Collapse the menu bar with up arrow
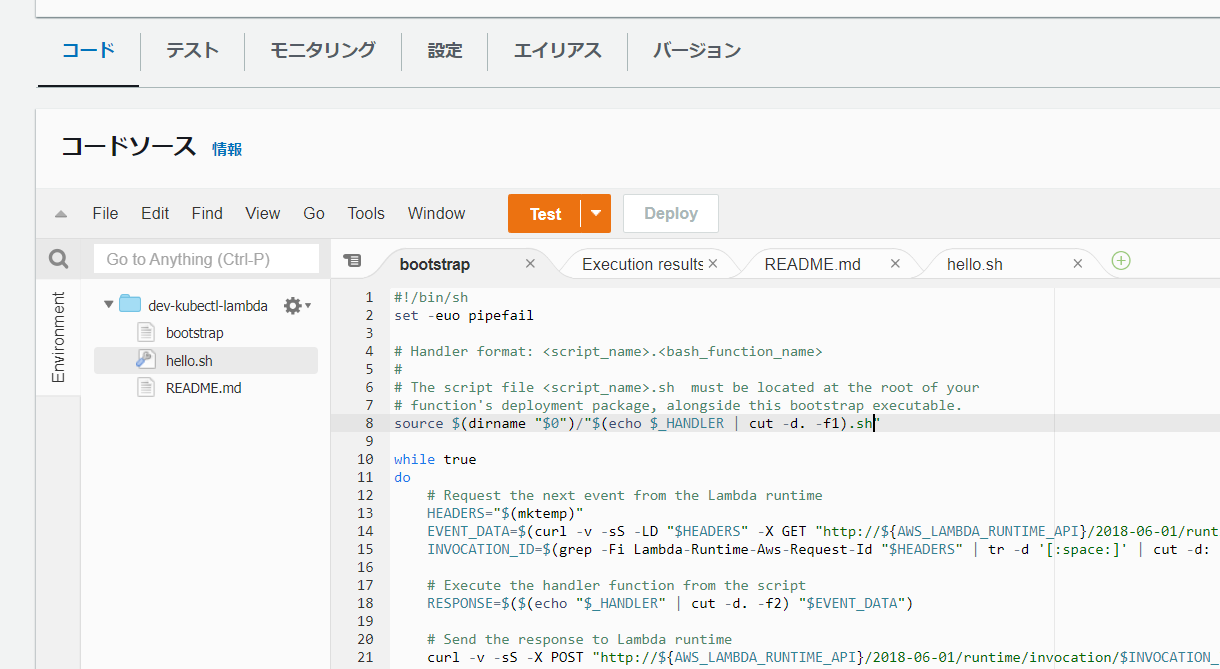Image resolution: width=1220 pixels, height=669 pixels. coord(61,214)
